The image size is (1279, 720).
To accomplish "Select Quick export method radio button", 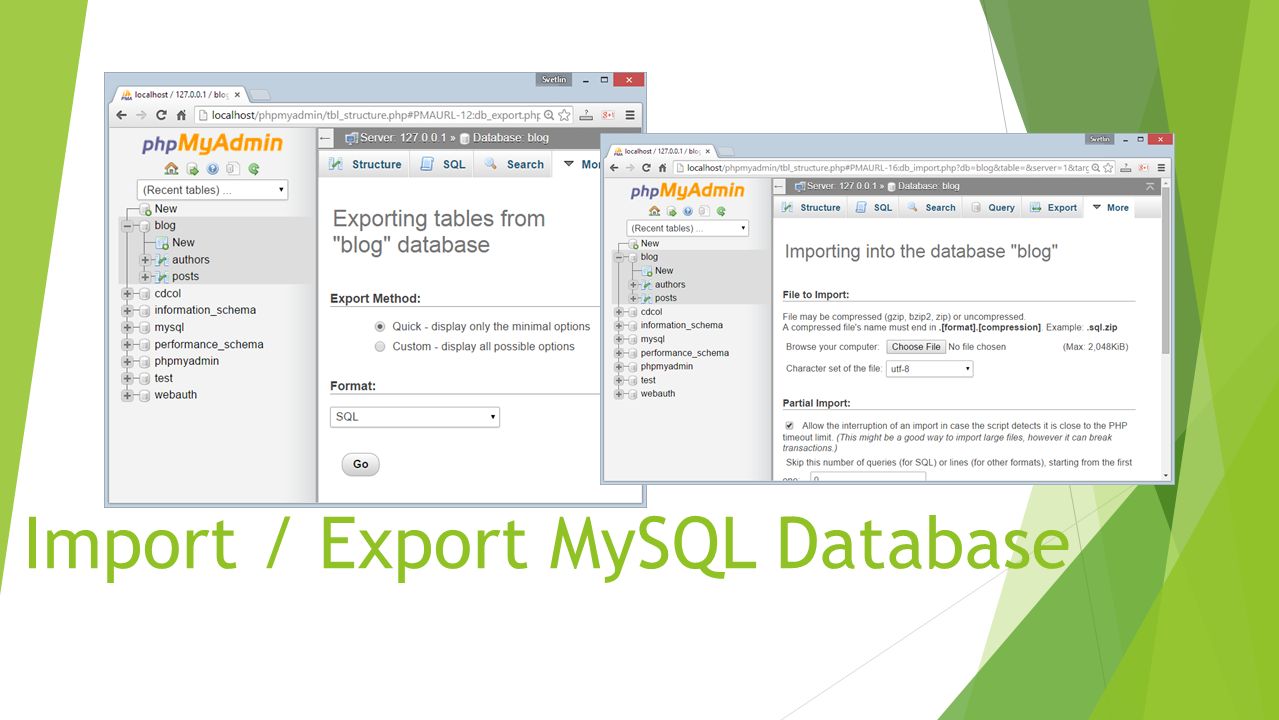I will pos(380,326).
